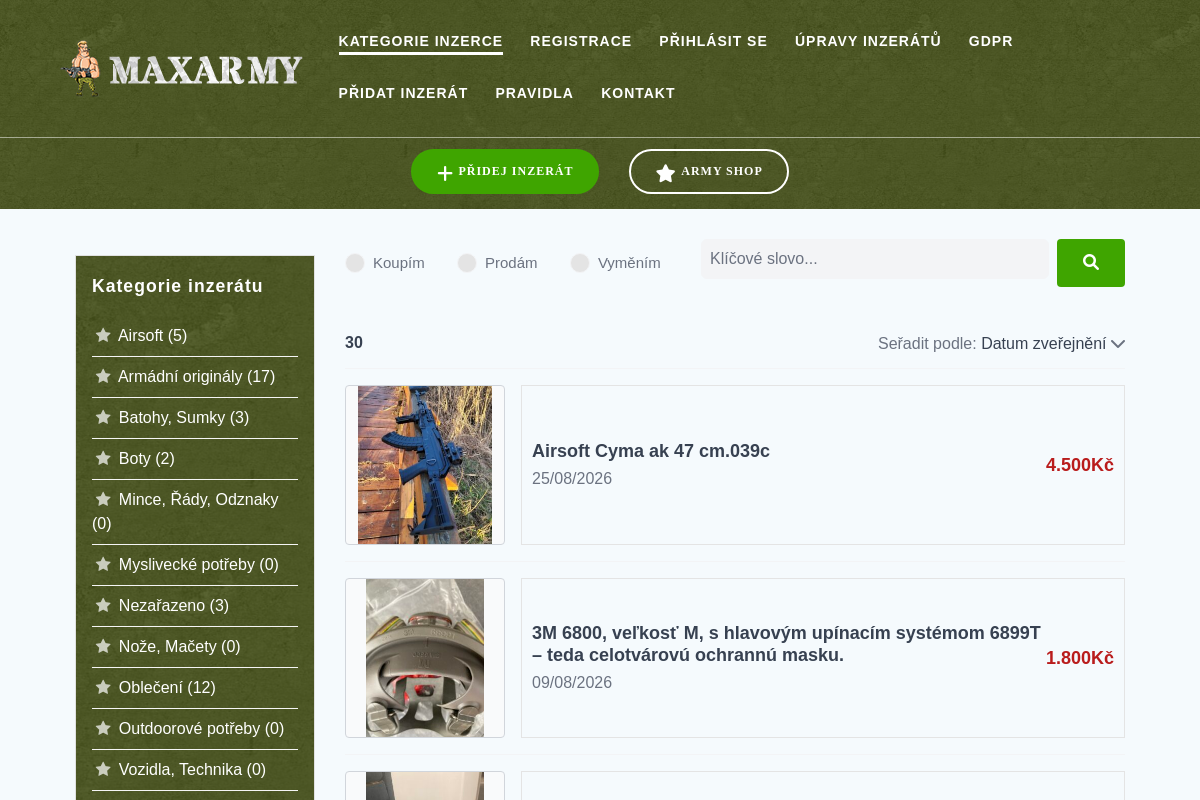This screenshot has width=1200, height=800.
Task: Open the Datum zveřejnění sort dropdown
Action: tap(1053, 343)
